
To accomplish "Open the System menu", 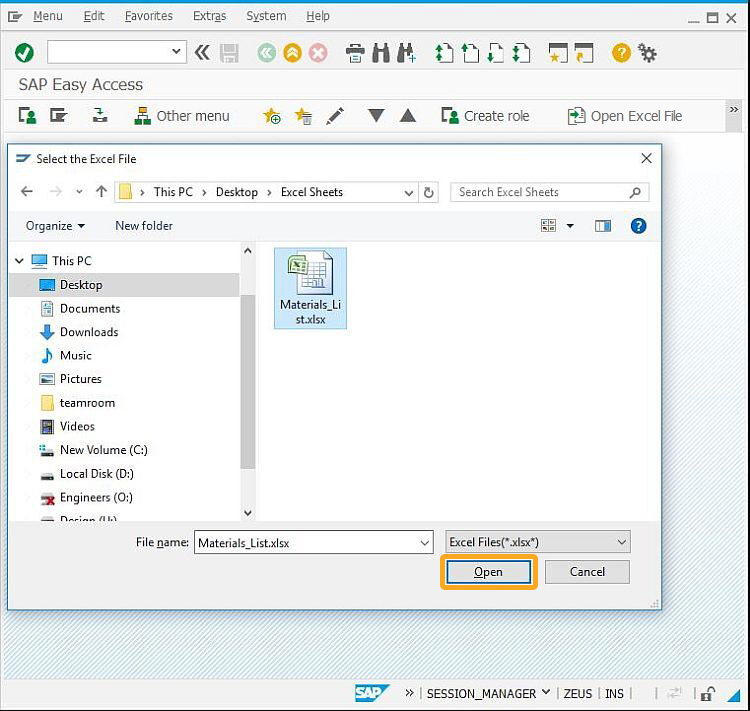I will (266, 16).
